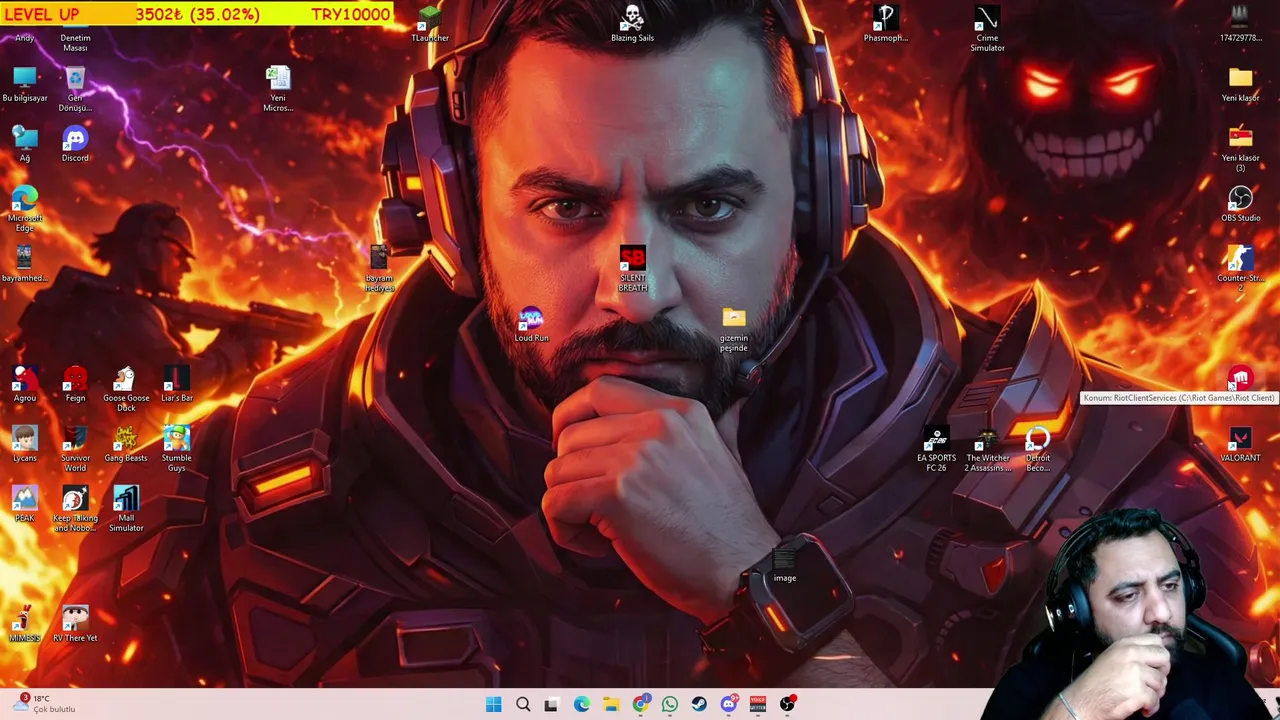The width and height of the screenshot is (1280, 720).
Task: Open the Bu bilgisayar icon
Action: pos(25,85)
